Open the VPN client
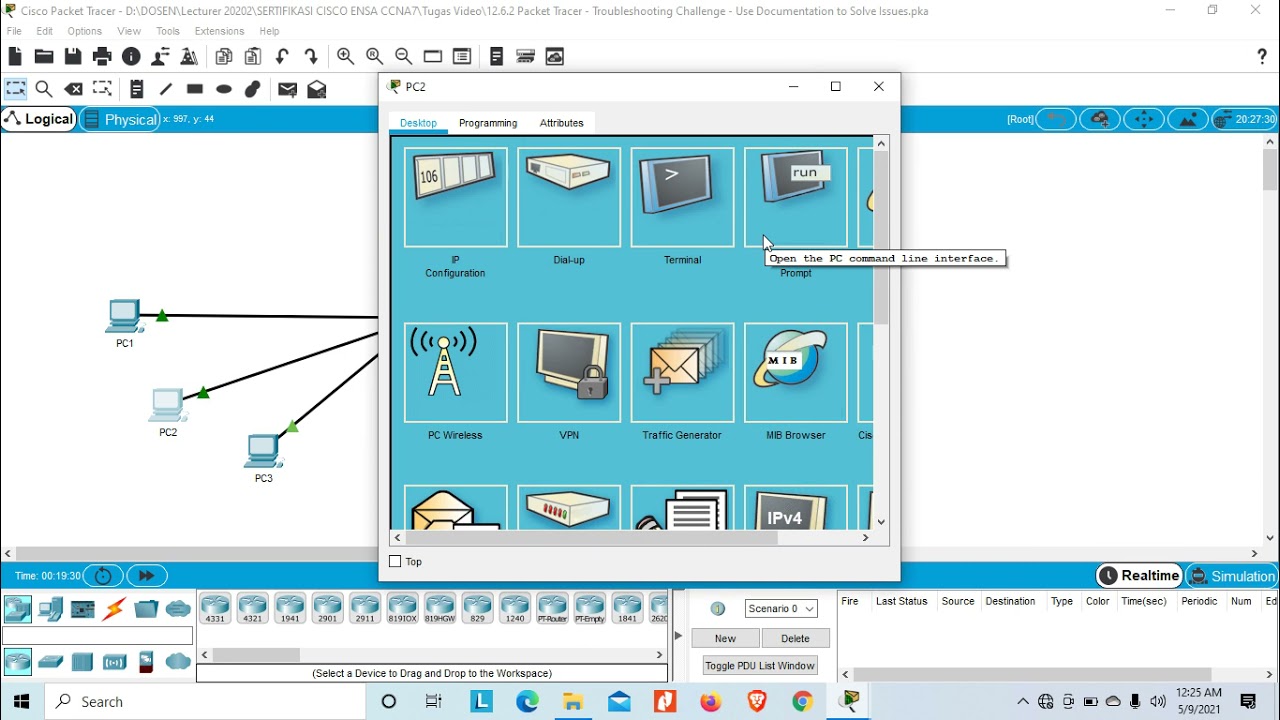Viewport: 1280px width, 720px height. click(x=569, y=373)
